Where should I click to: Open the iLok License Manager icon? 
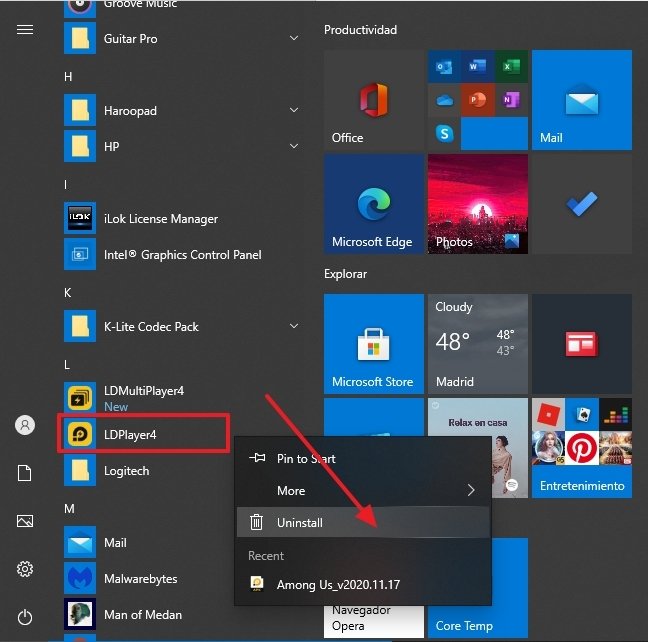point(80,218)
